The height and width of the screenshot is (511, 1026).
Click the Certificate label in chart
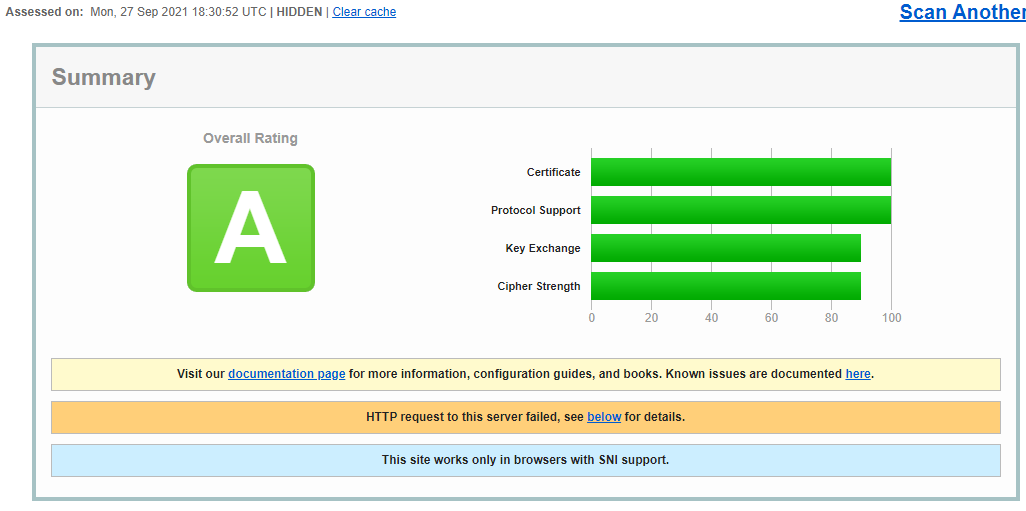[x=554, y=172]
